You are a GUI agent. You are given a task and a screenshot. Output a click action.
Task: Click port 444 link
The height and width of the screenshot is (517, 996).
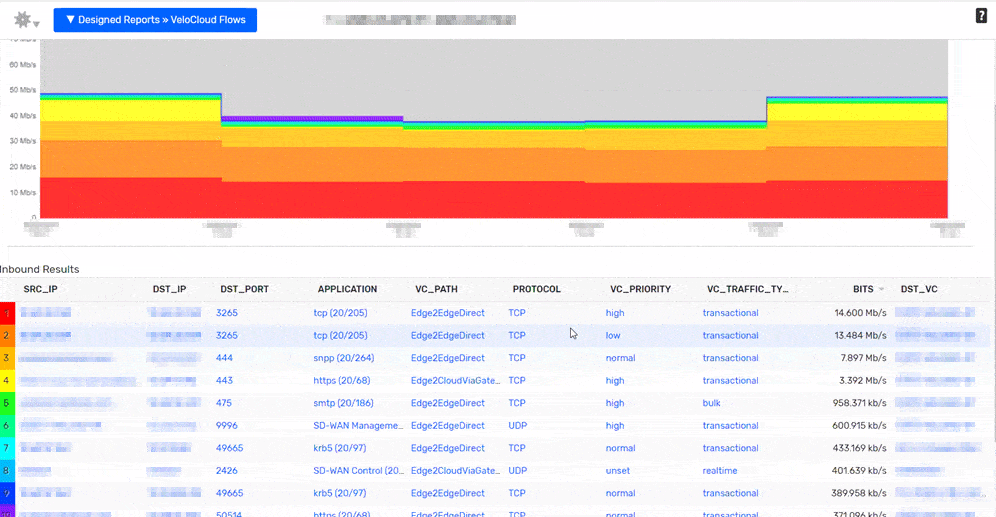[x=224, y=358]
